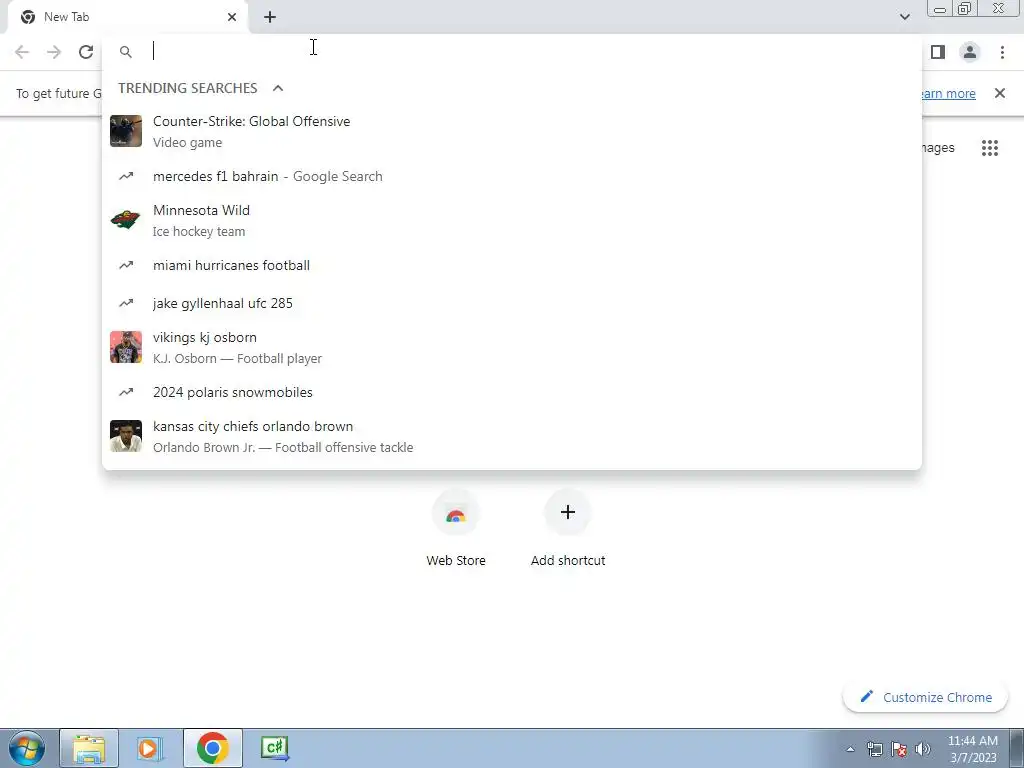Screen dimensions: 1024x768
Task: Close the New Tab tab
Action: point(232,17)
